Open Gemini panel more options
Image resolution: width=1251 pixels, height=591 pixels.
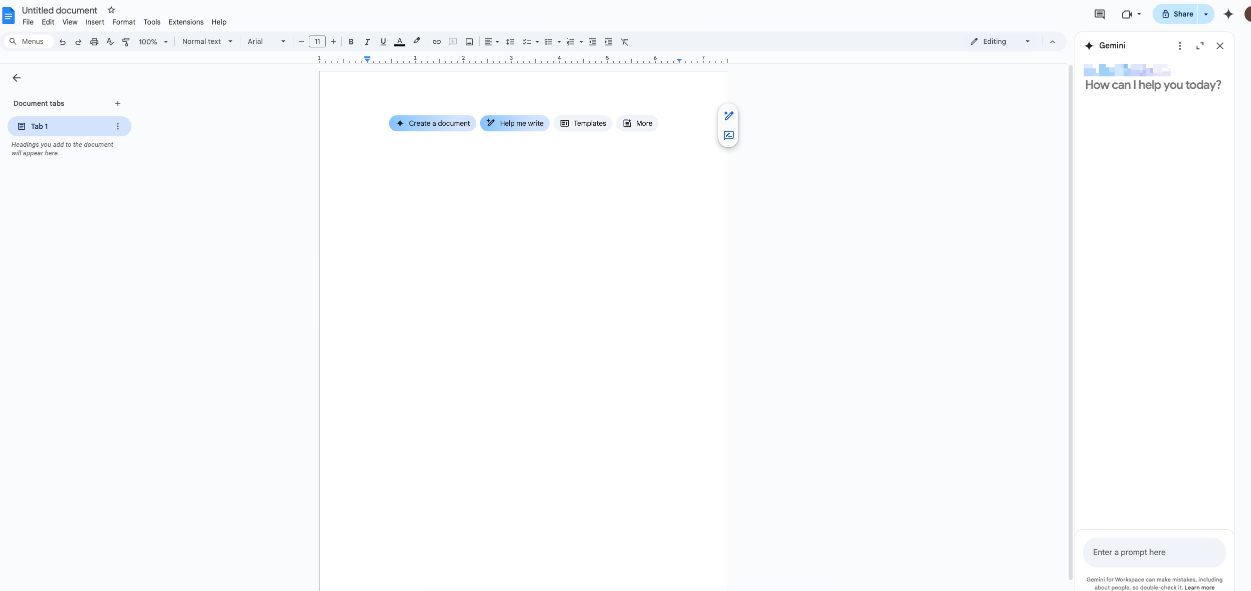(x=1180, y=46)
